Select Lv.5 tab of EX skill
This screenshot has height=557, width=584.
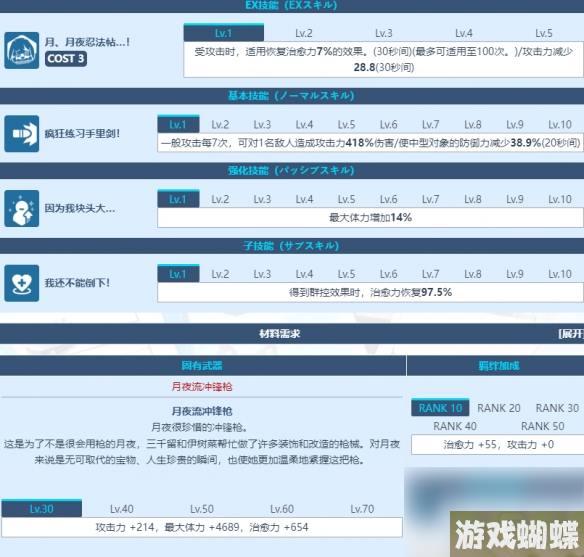[544, 33]
